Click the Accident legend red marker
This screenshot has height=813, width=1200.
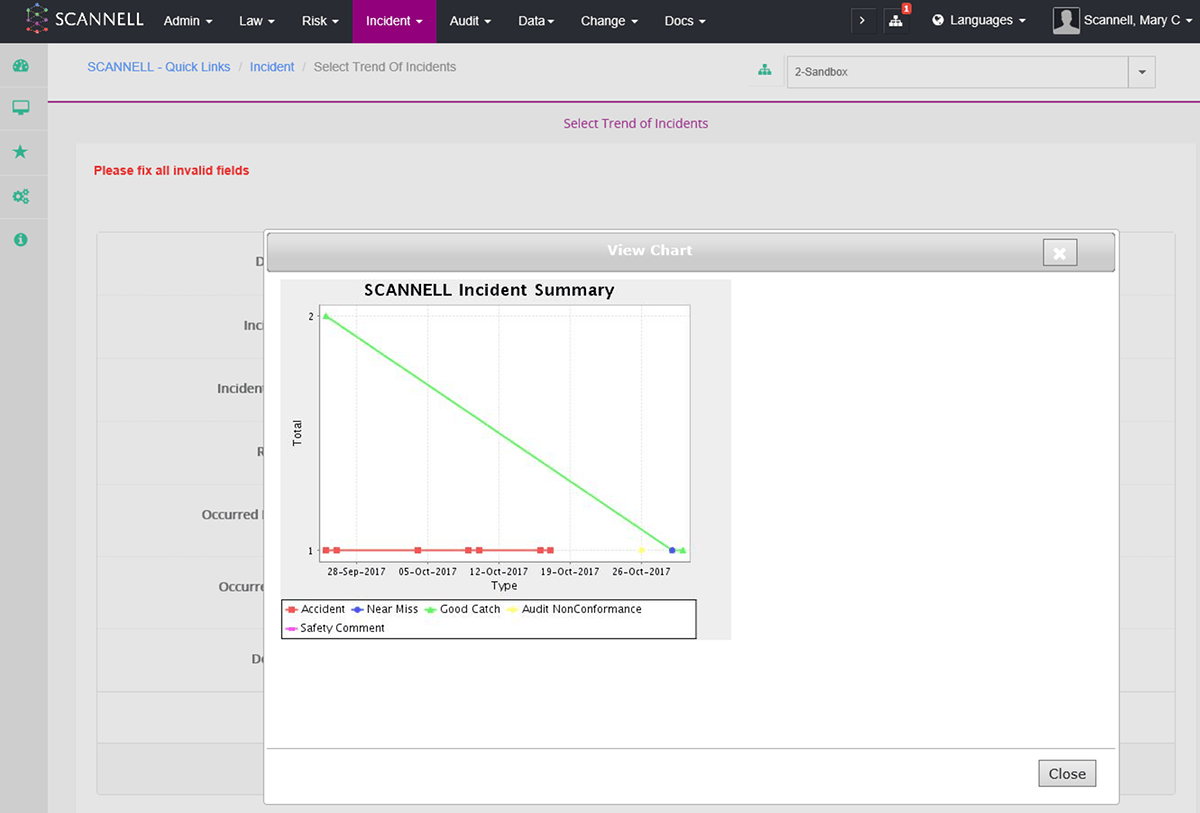pyautogui.click(x=291, y=609)
